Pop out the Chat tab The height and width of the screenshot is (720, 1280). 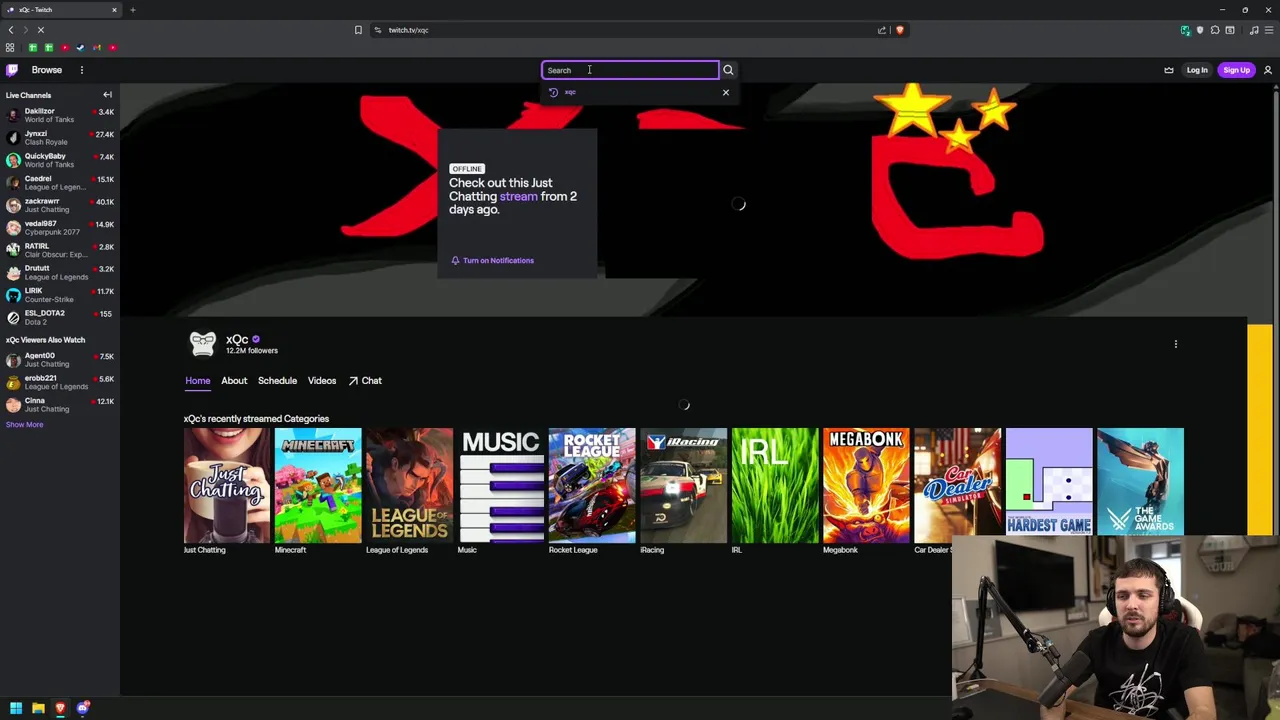pyautogui.click(x=365, y=381)
